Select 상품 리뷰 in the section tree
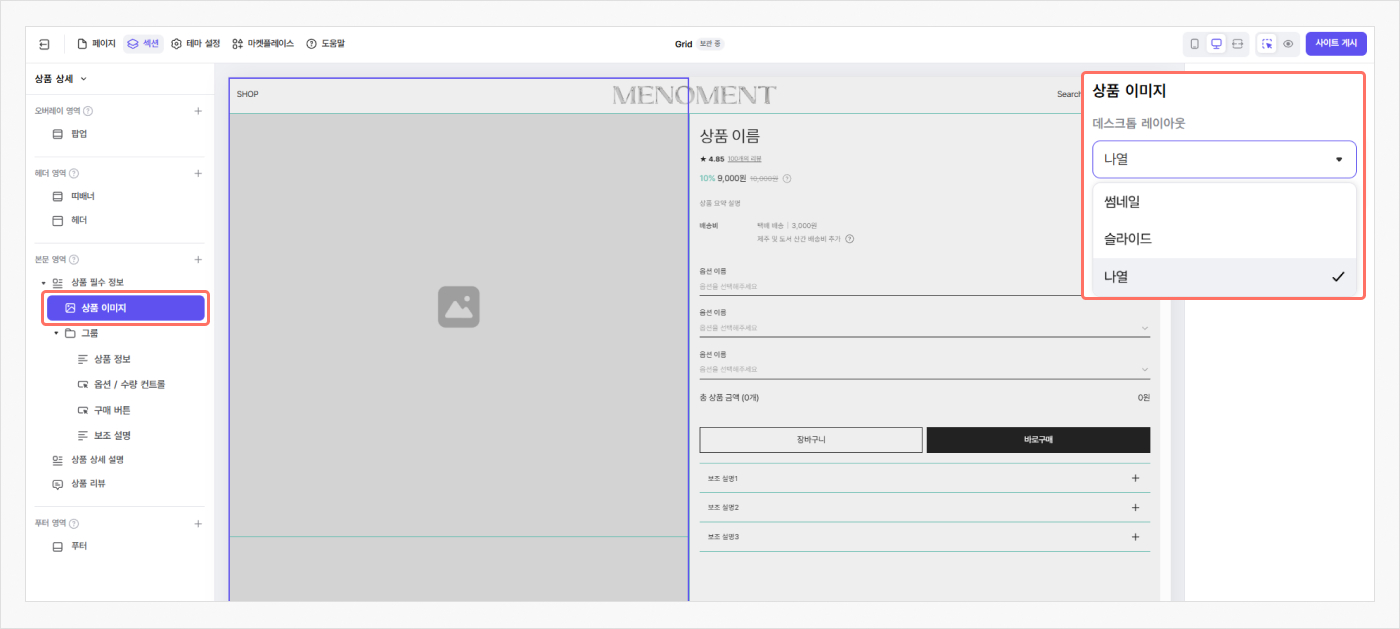 pyautogui.click(x=87, y=484)
